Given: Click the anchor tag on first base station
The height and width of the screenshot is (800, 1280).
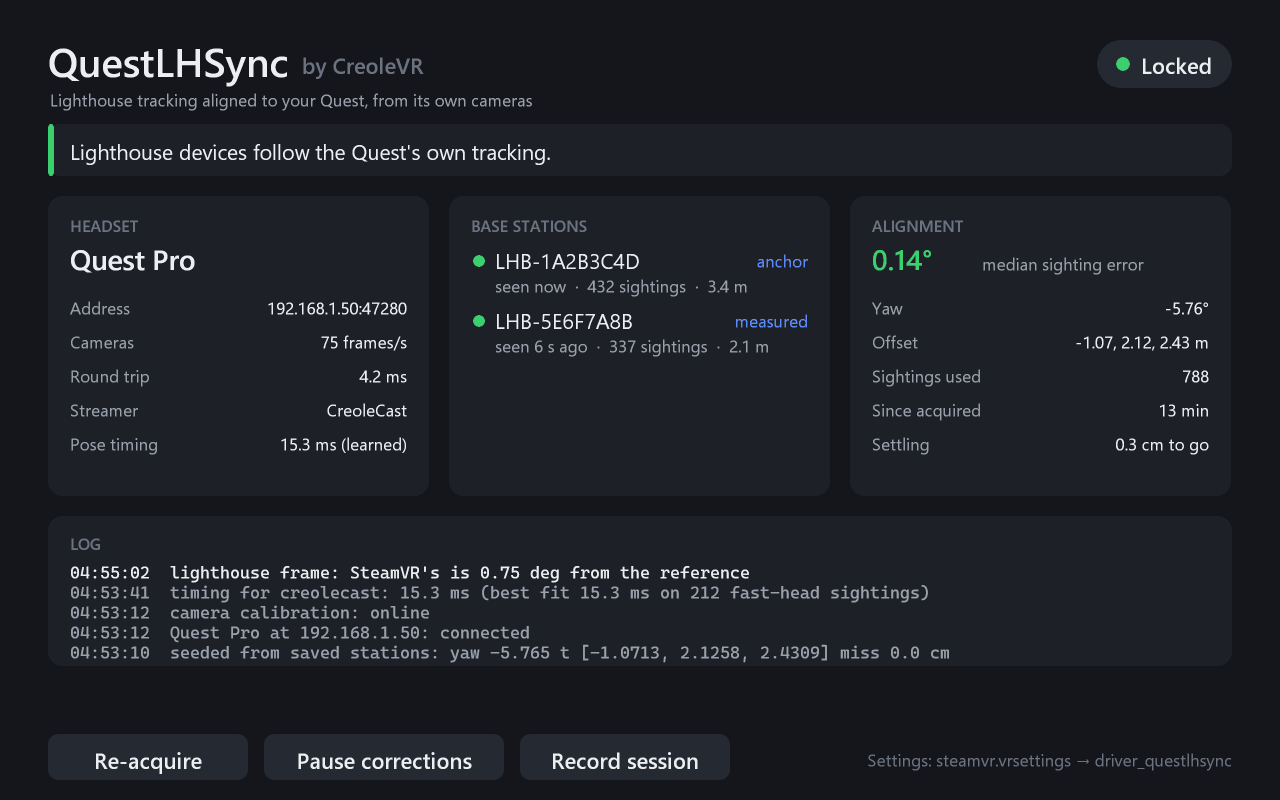Looking at the screenshot, I should pyautogui.click(x=782, y=262).
